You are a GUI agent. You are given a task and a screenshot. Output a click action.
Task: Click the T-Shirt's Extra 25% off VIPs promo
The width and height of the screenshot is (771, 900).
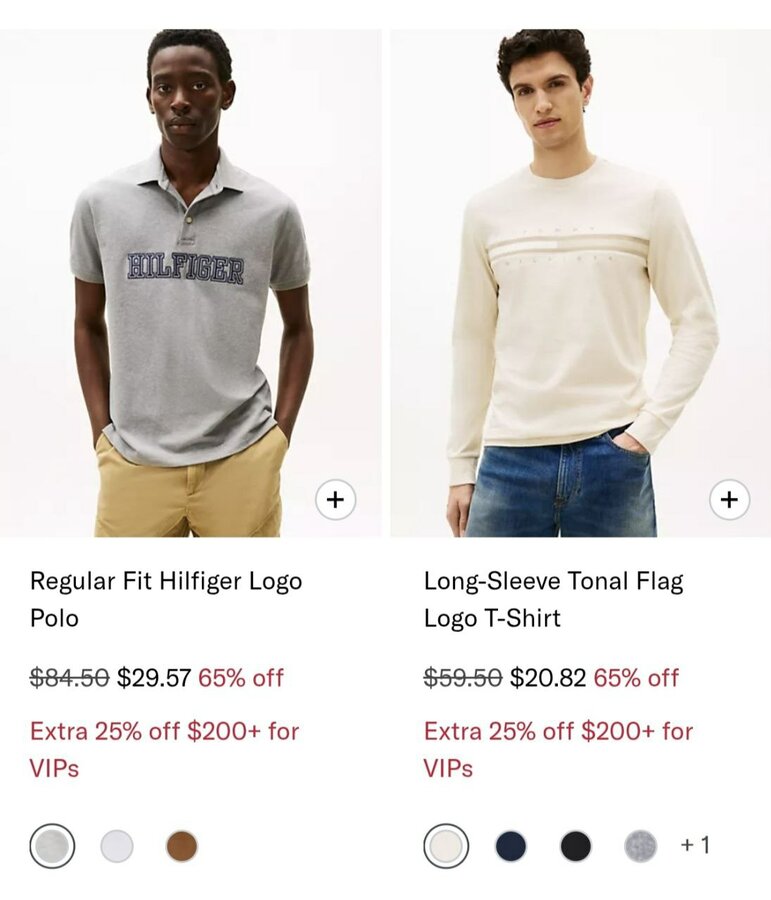[559, 750]
